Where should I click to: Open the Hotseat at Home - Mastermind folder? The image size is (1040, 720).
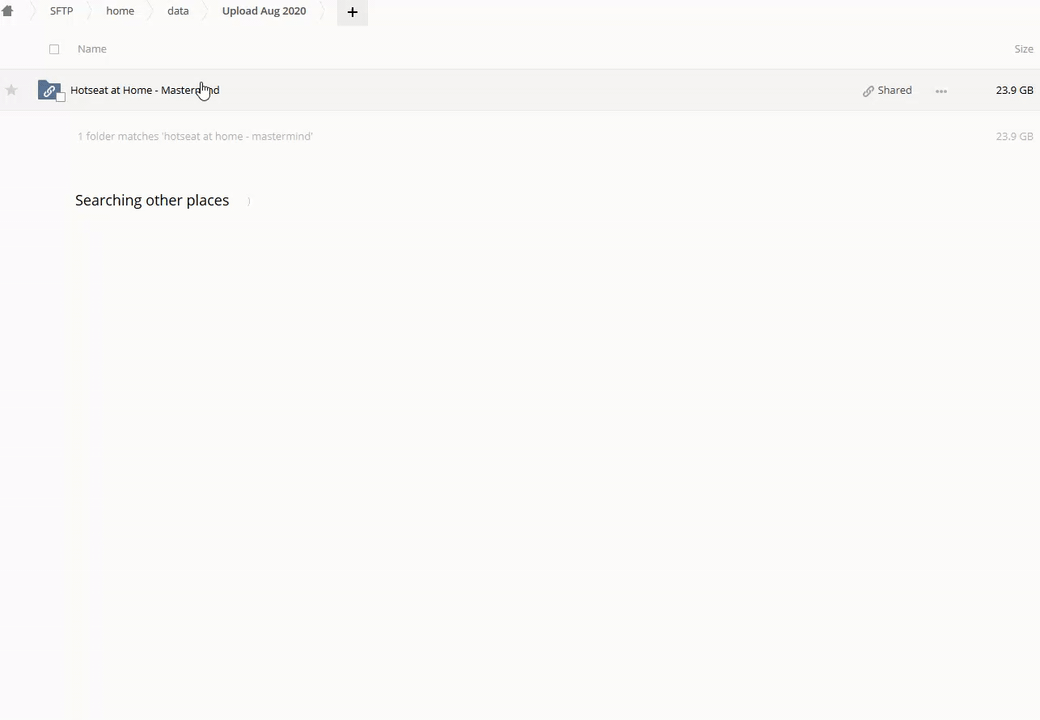point(145,90)
